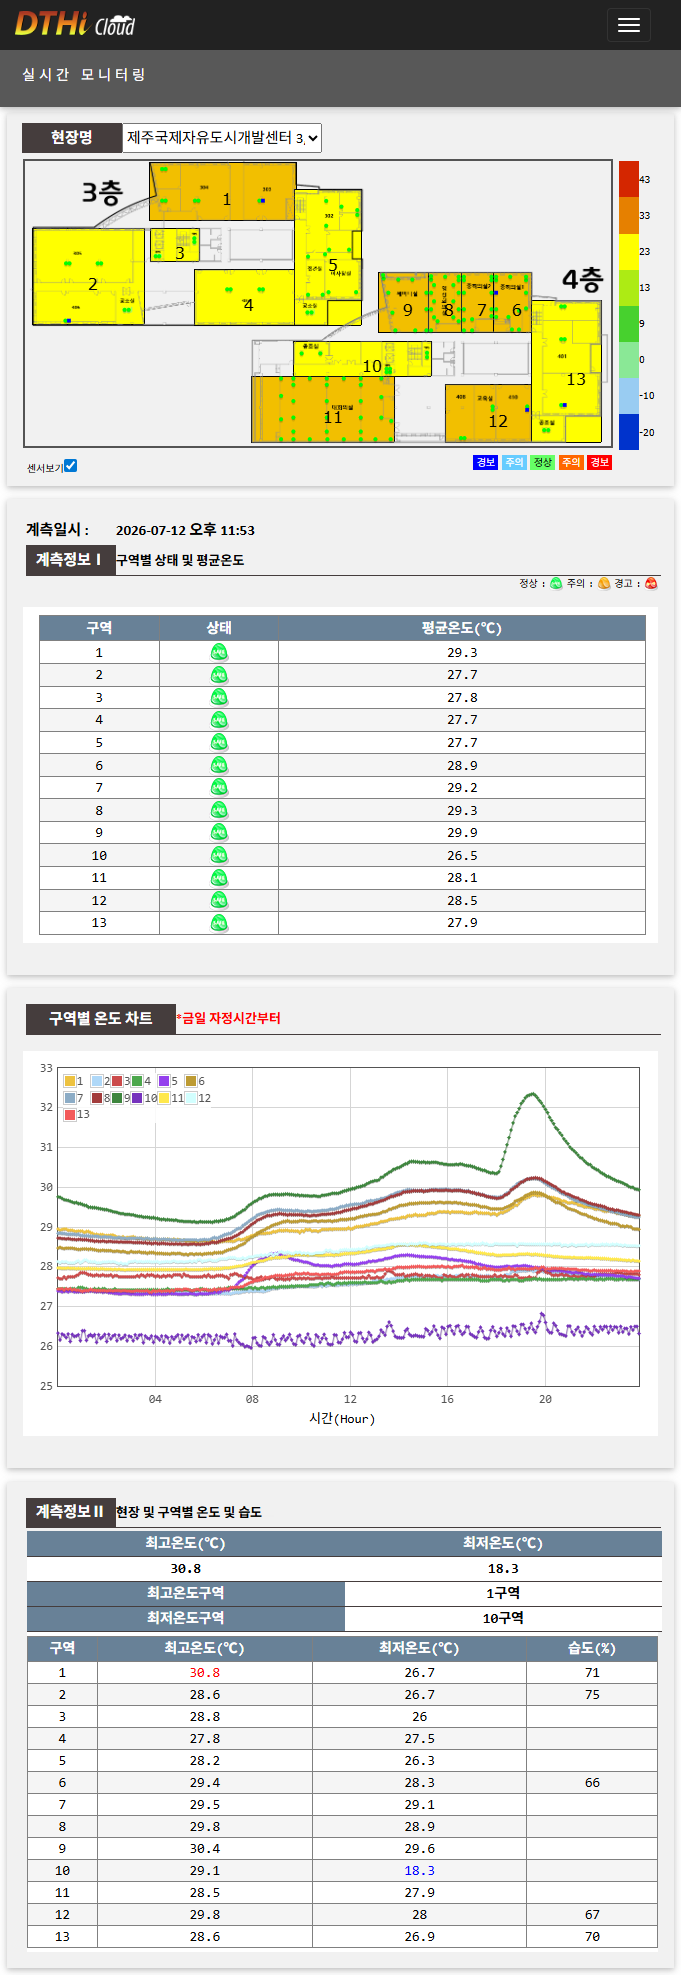Click the *금일 자정시간부터 red note
This screenshot has width=681, height=1975.
228,1018
